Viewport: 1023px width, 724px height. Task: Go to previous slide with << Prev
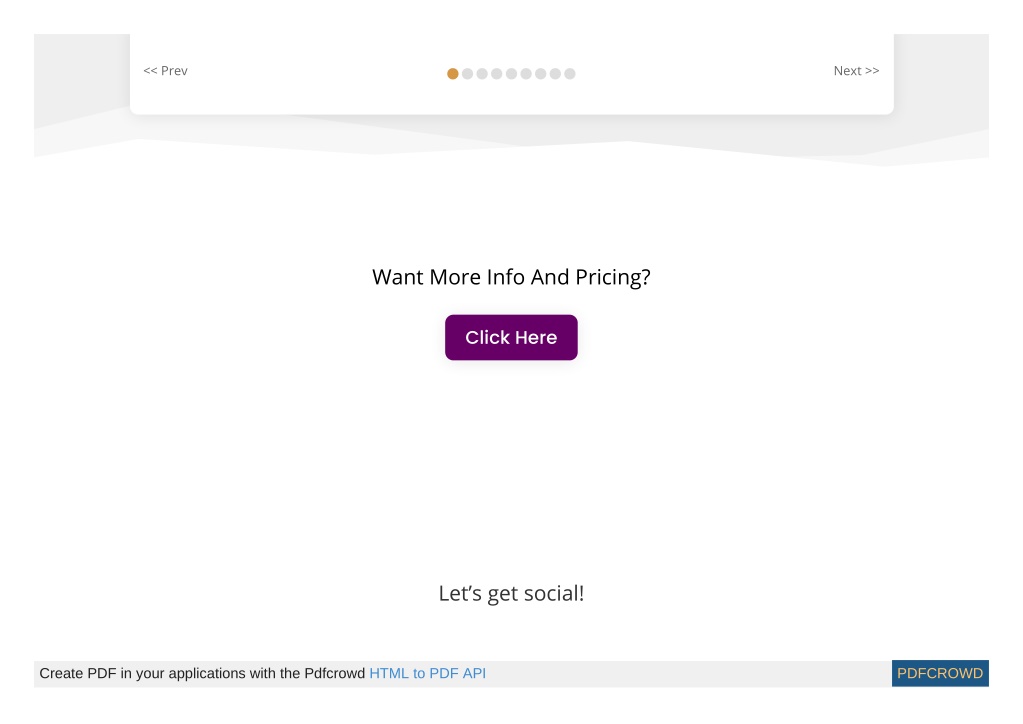point(165,70)
